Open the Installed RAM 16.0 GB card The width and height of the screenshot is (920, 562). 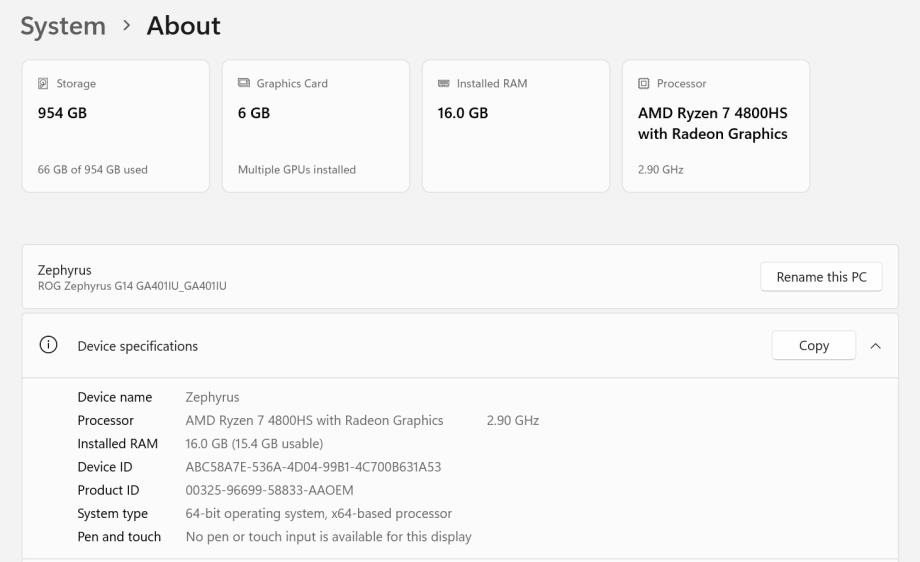[516, 126]
